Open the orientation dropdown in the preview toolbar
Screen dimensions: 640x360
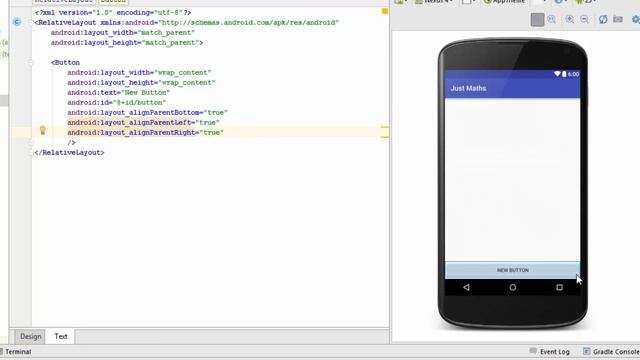coord(469,2)
